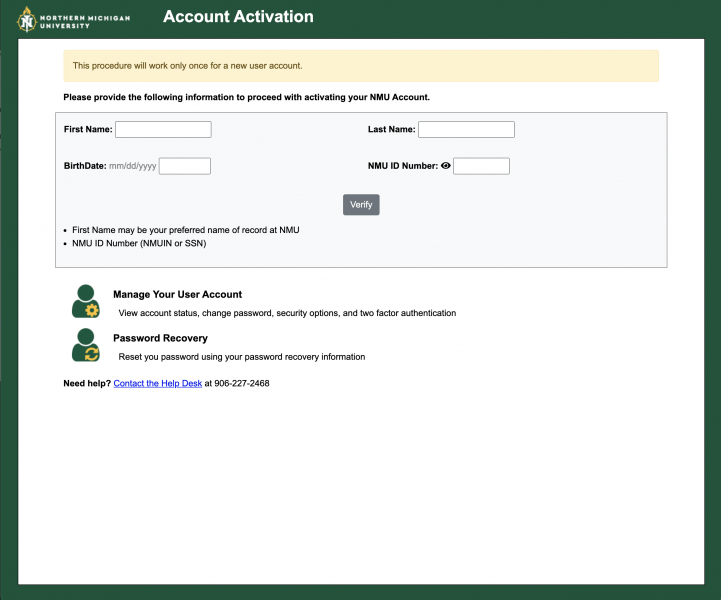The height and width of the screenshot is (600, 721).
Task: Click the 'BirthDate:' label
Action: point(85,166)
